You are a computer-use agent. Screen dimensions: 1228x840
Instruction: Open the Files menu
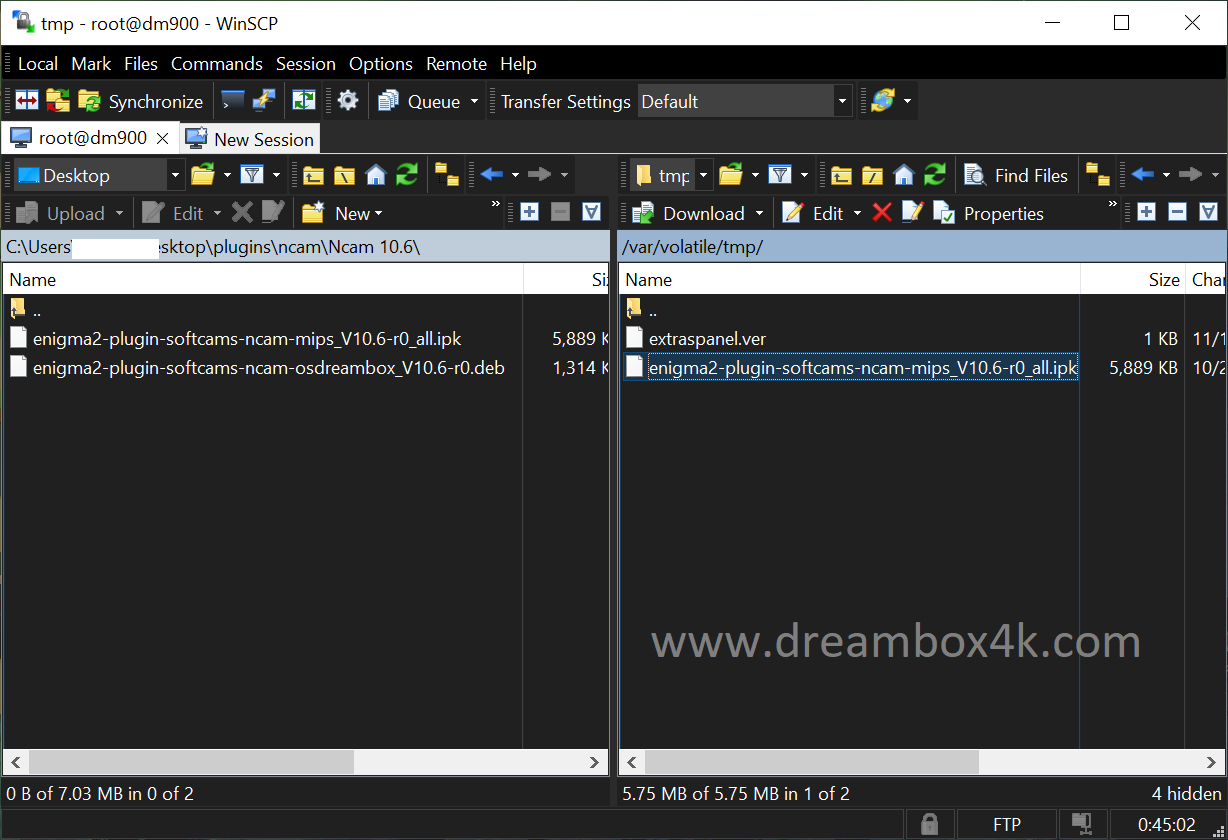point(141,63)
